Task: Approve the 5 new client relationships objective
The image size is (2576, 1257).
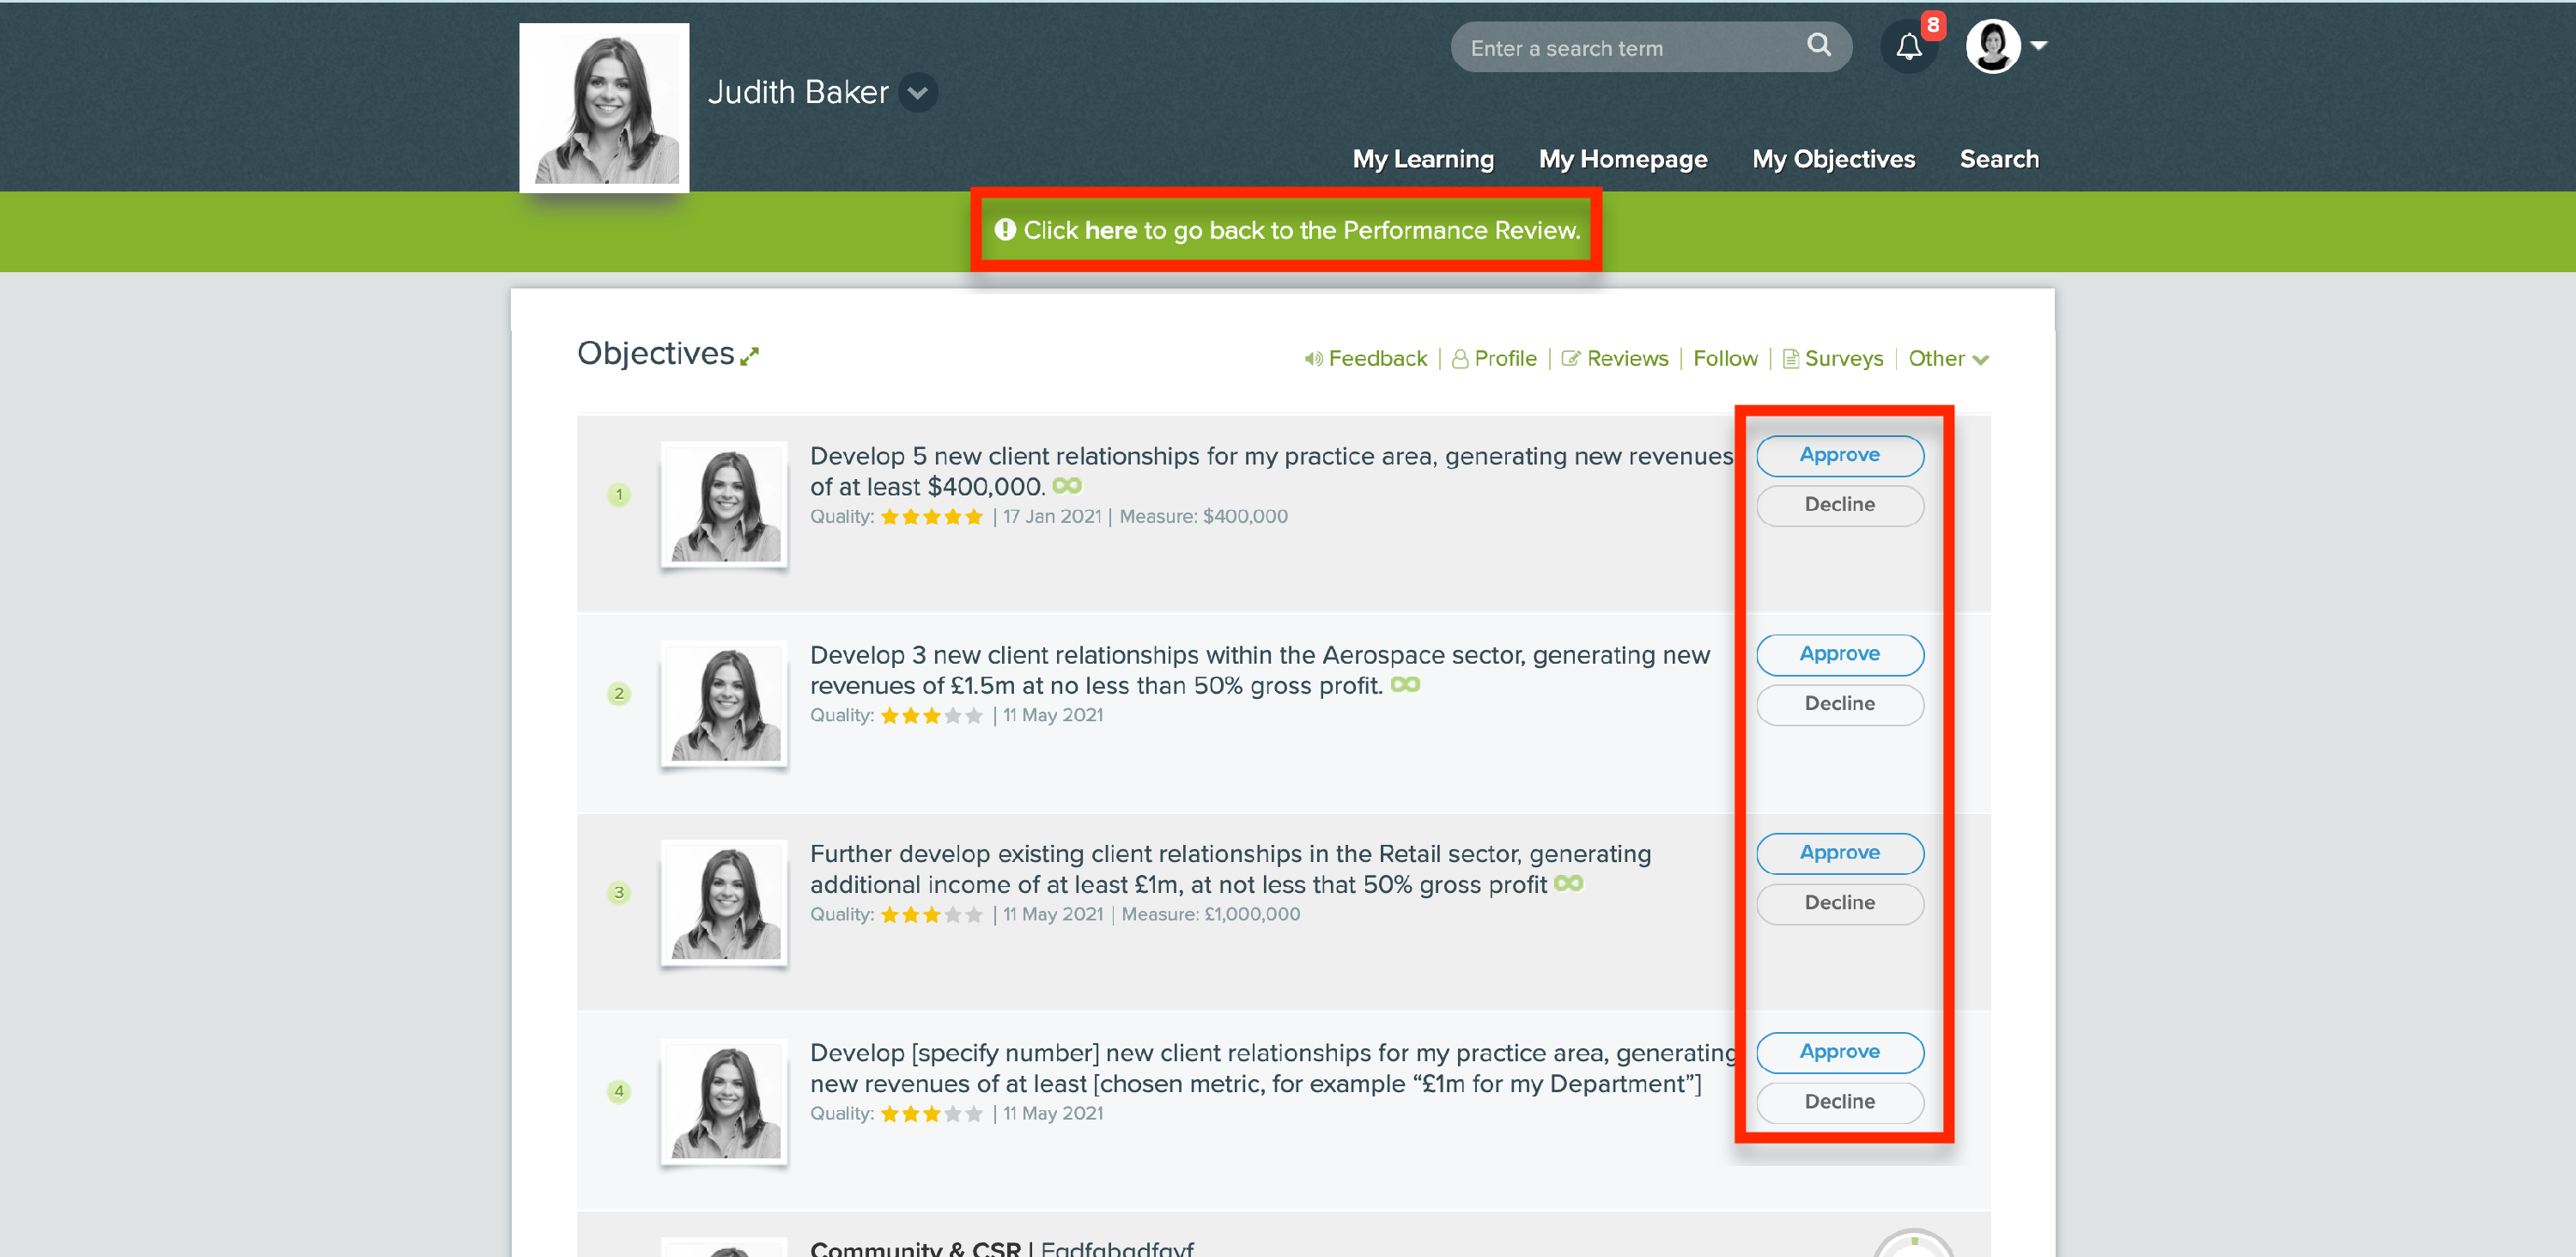Action: click(x=1840, y=455)
